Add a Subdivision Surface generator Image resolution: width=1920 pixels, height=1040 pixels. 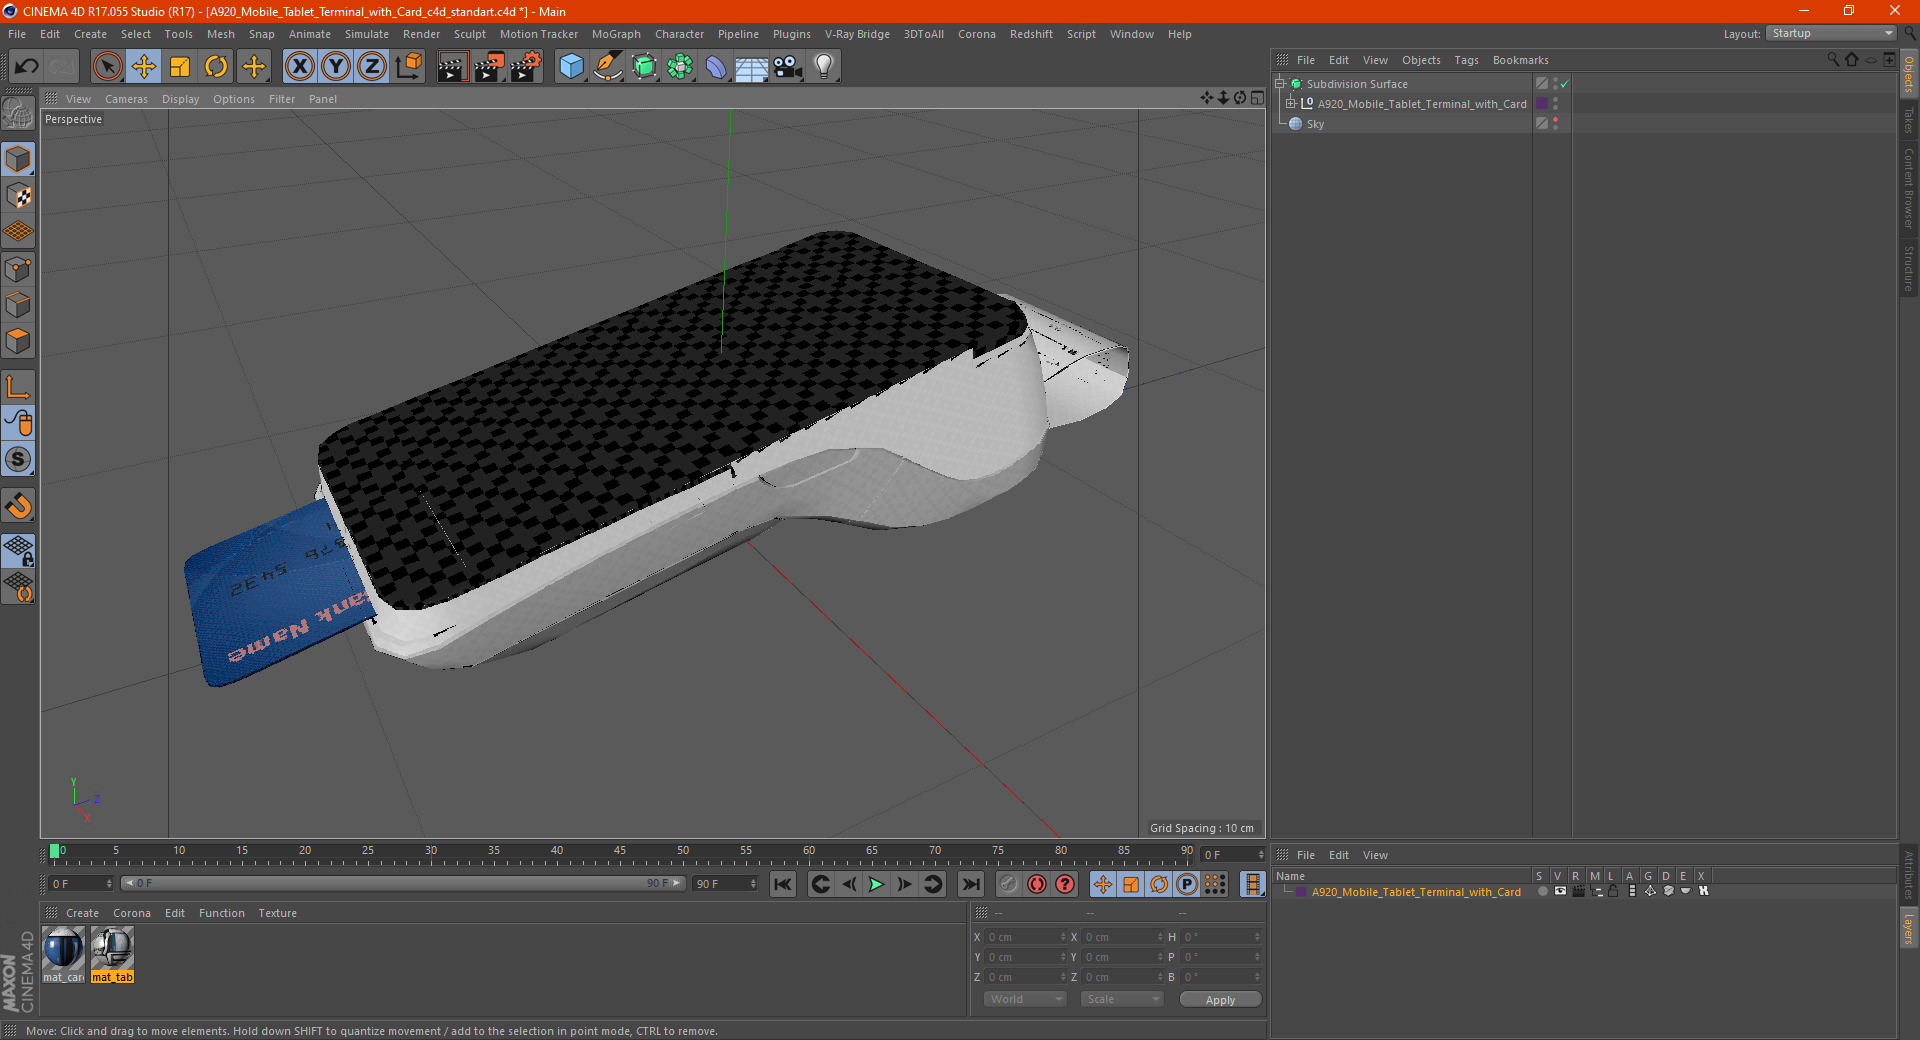coord(644,67)
